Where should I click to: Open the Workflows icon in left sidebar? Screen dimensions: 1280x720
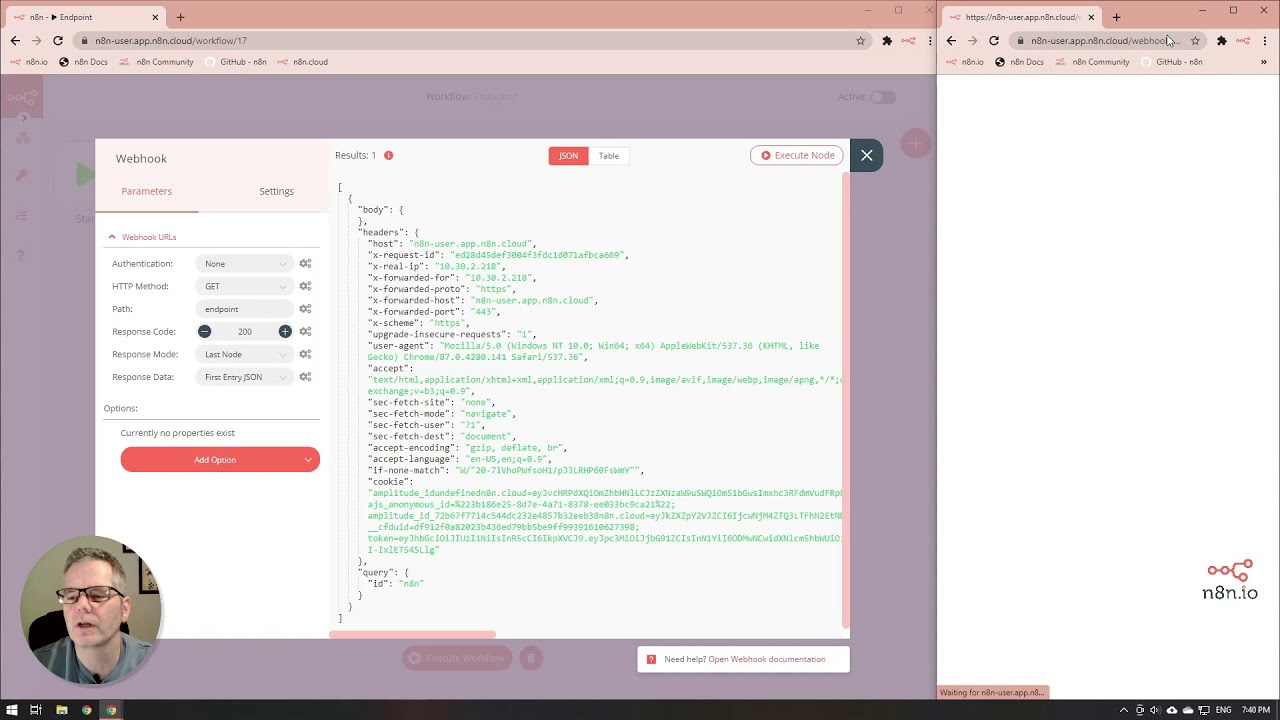click(x=22, y=138)
